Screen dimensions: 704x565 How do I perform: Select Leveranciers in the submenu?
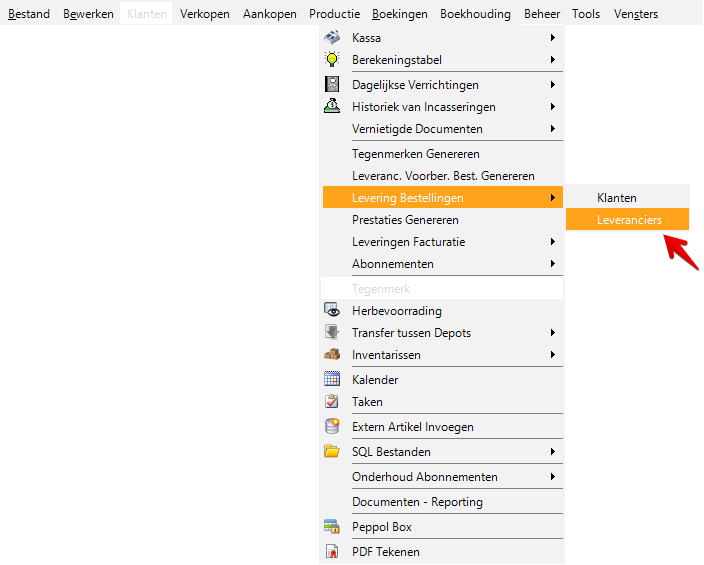tap(629, 220)
